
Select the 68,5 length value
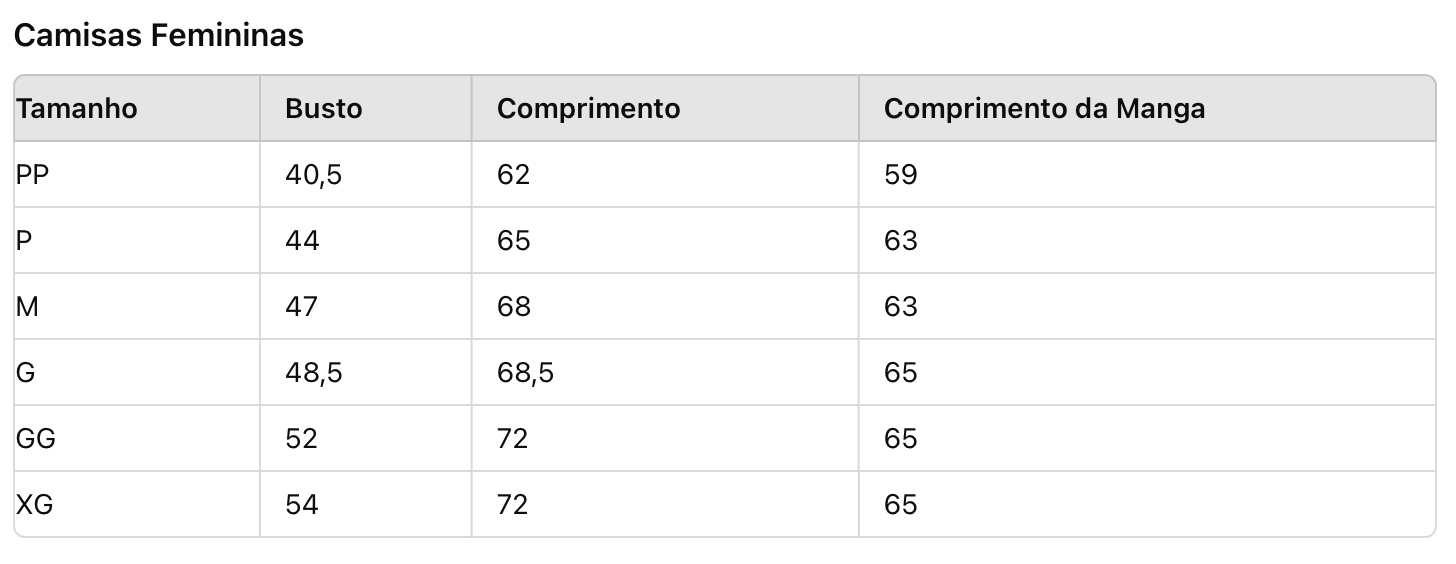point(525,373)
